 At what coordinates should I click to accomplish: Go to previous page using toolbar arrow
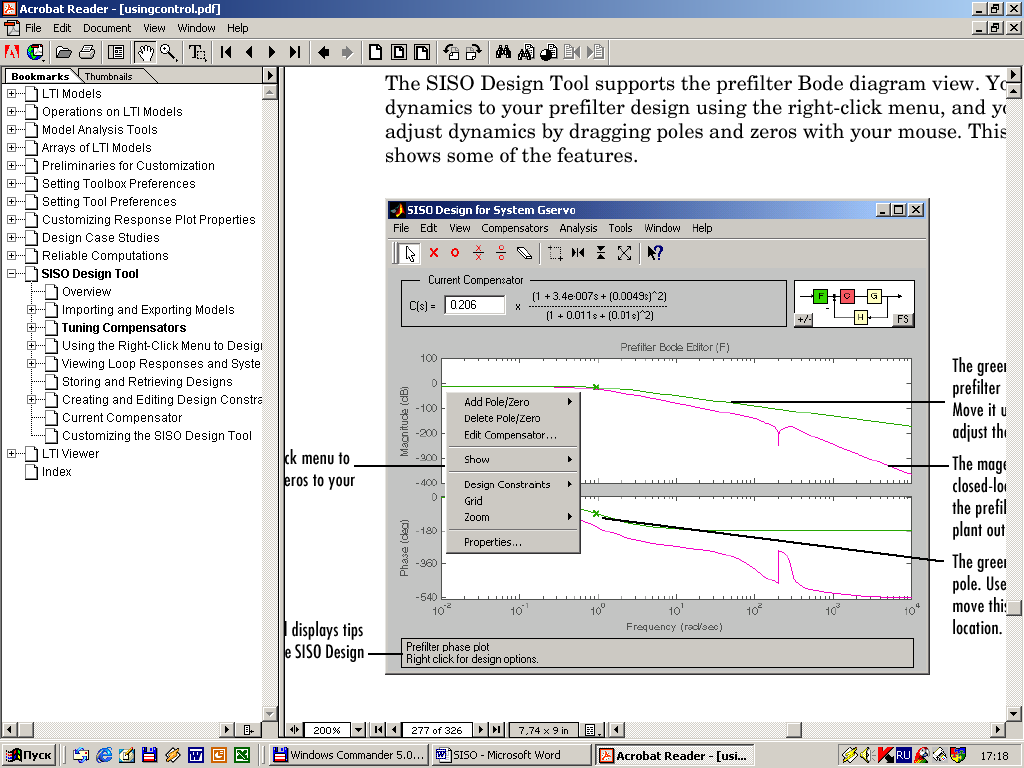click(x=249, y=52)
